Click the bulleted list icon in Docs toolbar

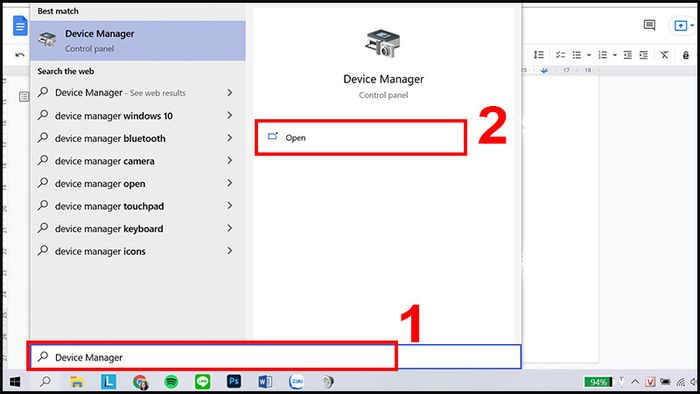point(577,55)
